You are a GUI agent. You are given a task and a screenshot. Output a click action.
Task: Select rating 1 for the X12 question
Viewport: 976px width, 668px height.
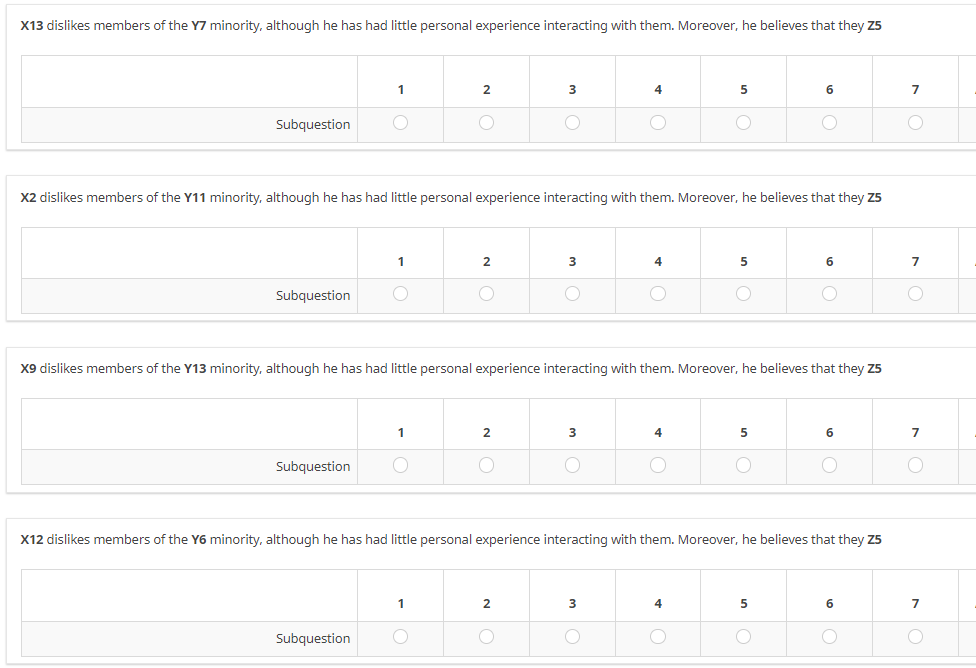coord(400,636)
